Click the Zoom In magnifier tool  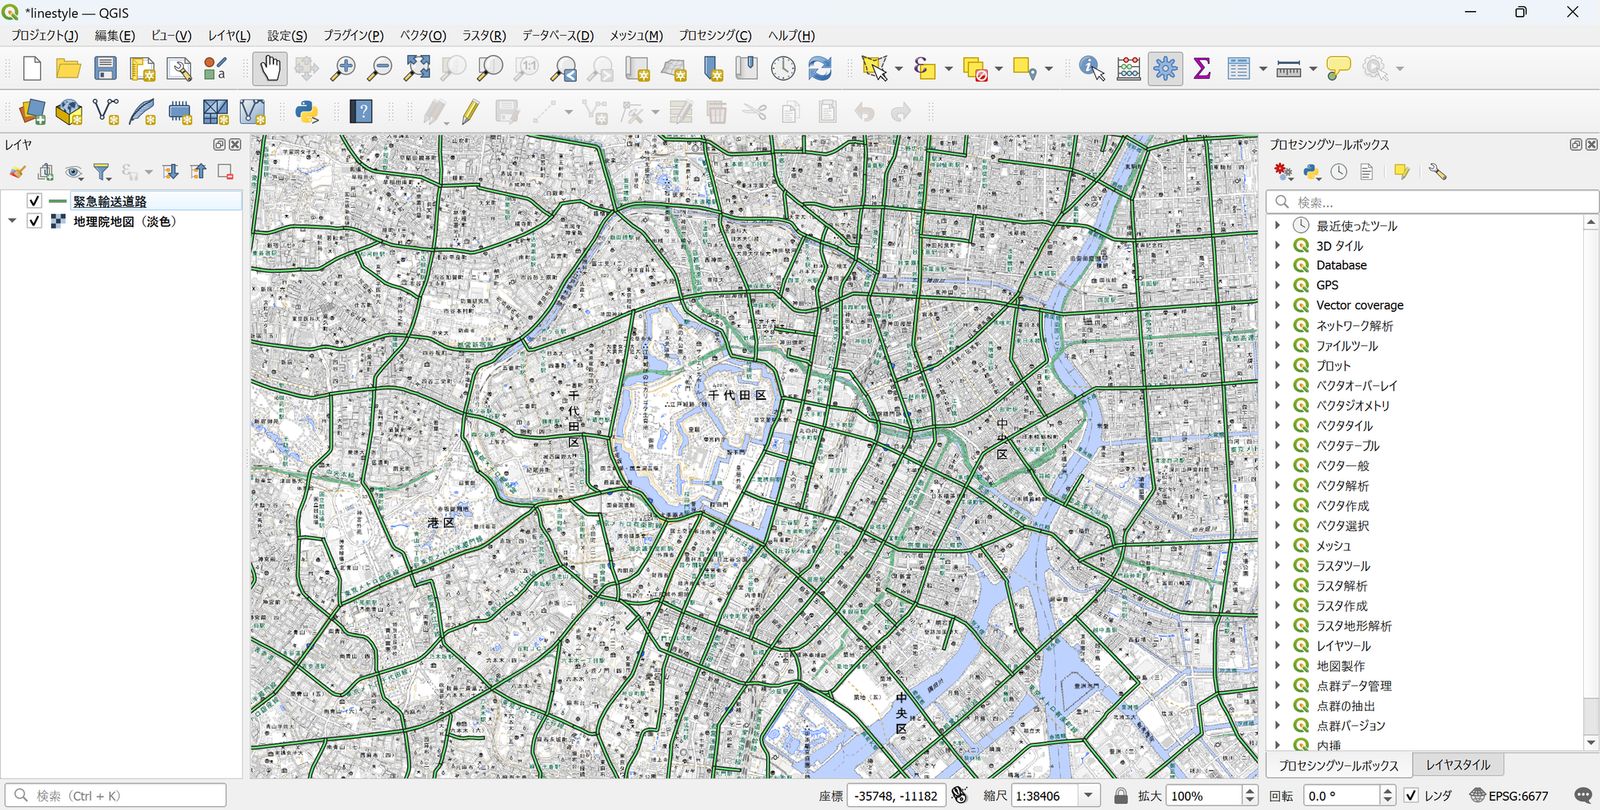pyautogui.click(x=343, y=68)
